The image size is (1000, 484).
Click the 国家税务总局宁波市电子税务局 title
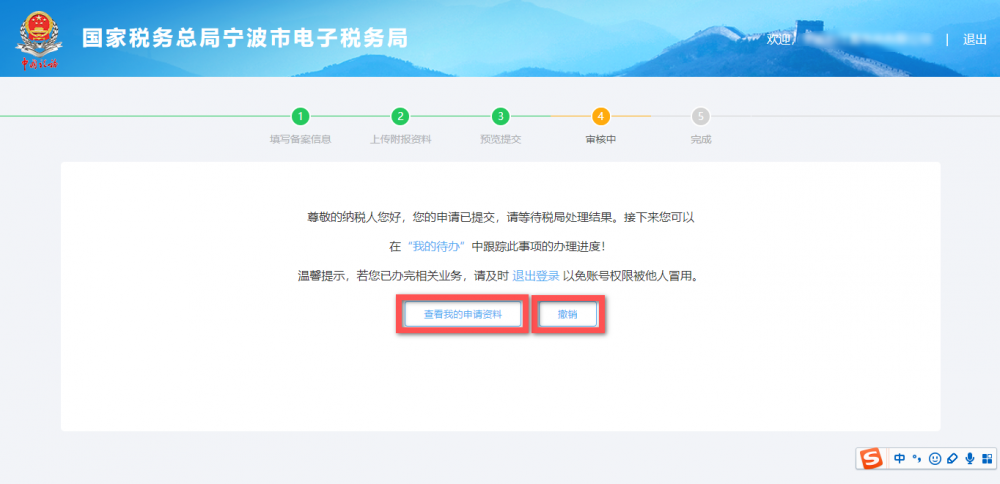tap(245, 38)
